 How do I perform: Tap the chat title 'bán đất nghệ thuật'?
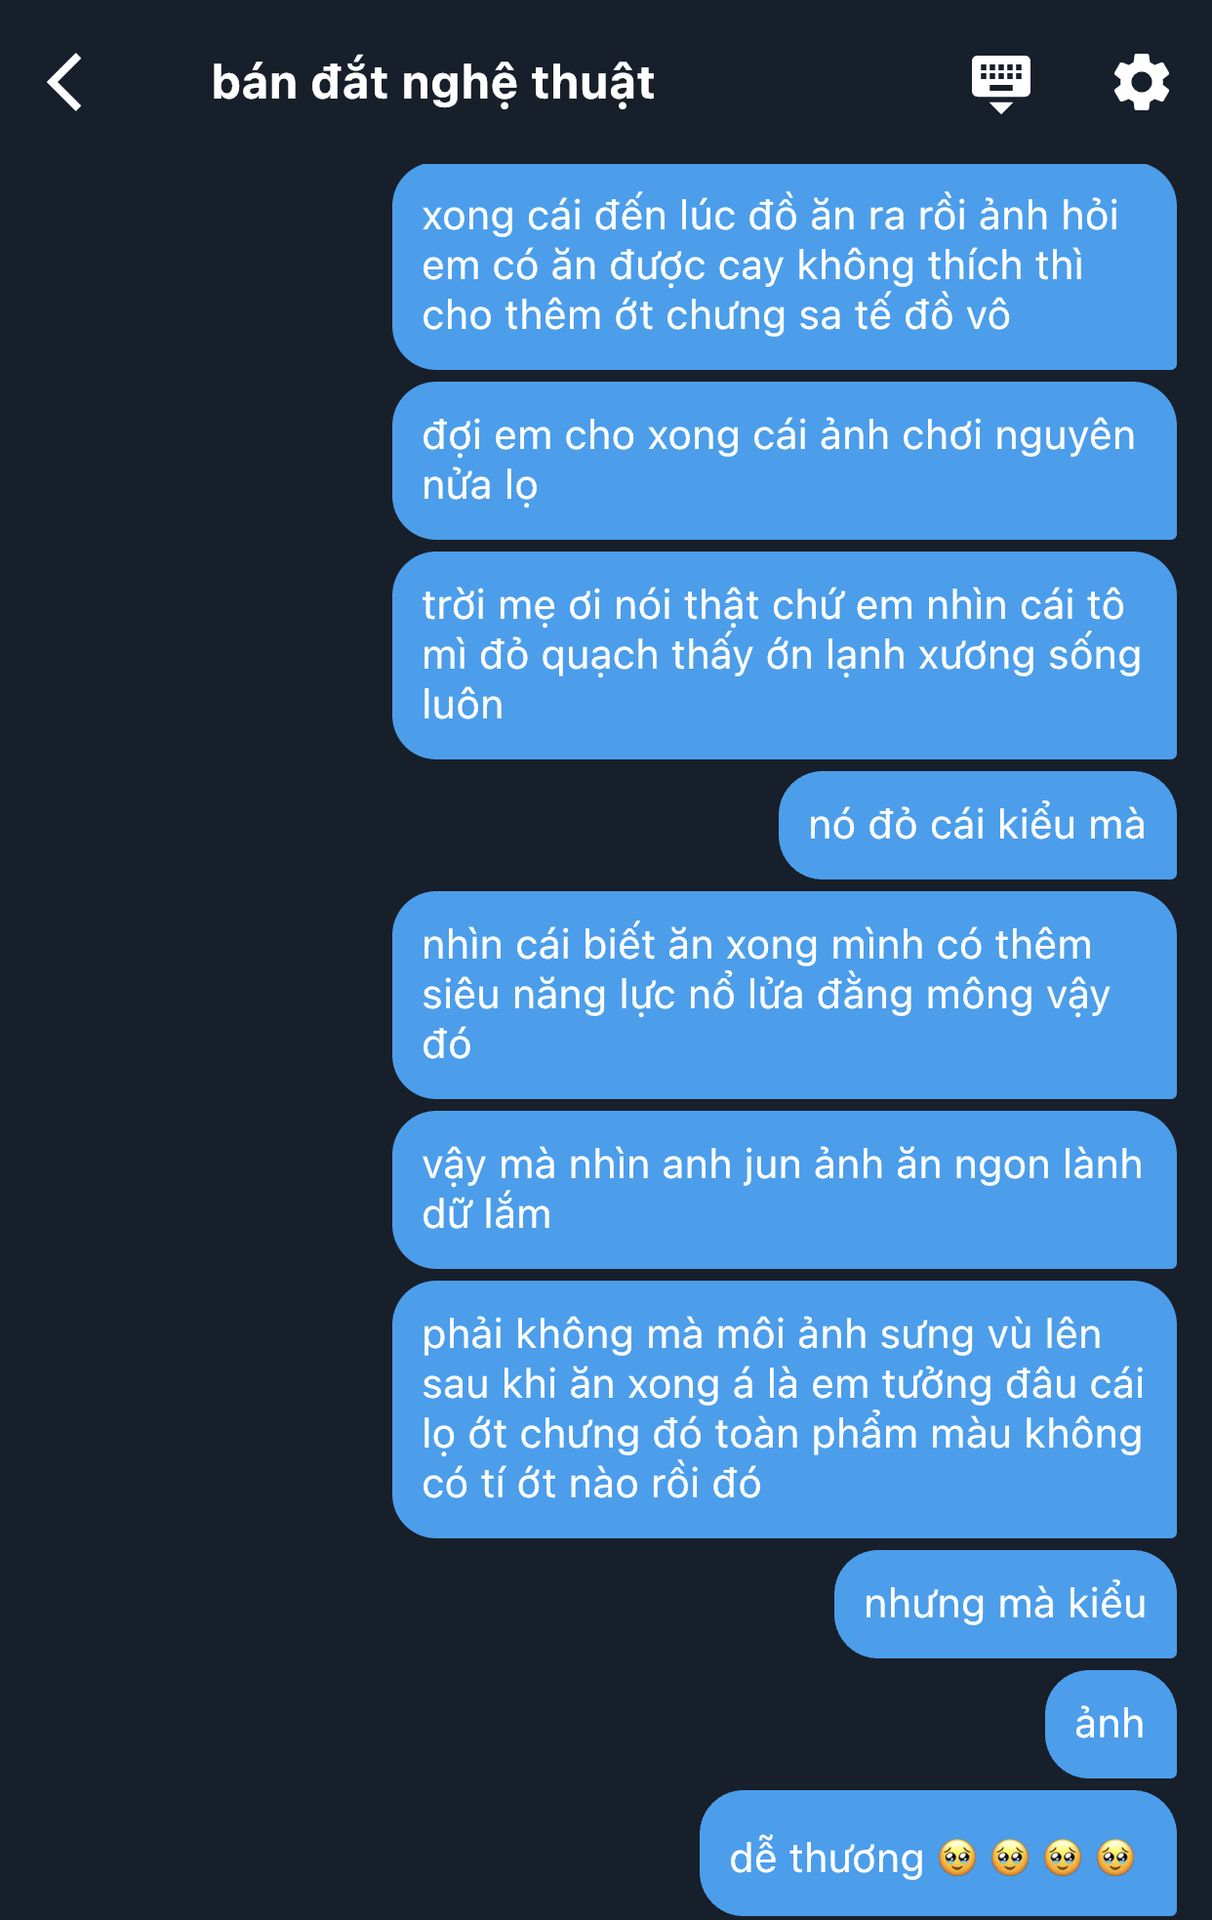tap(433, 83)
